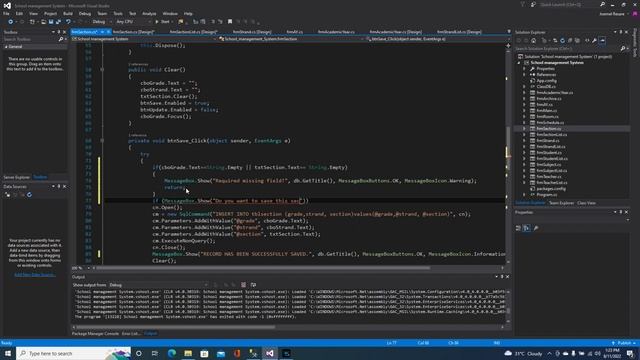Switch to the Team Explorer tab
Screen dimensions: 640x360
[x=561, y=203]
